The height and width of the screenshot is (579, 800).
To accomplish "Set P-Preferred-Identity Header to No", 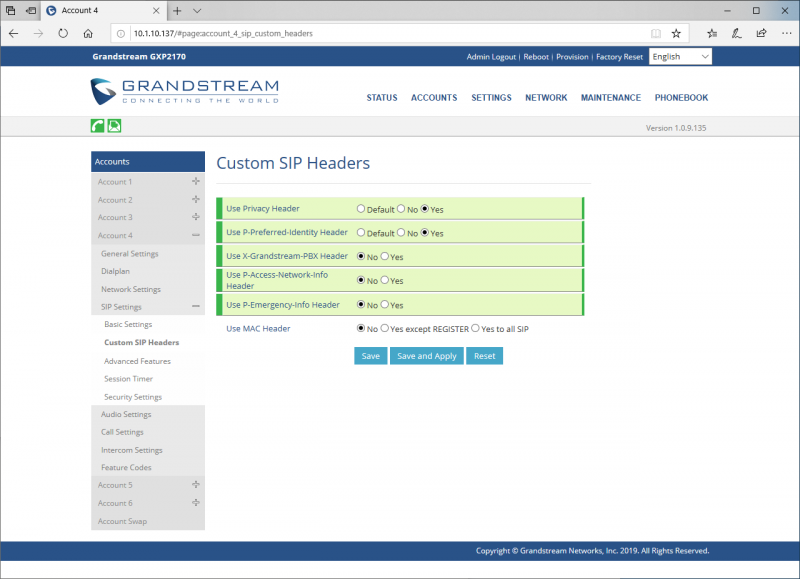I will 401,233.
